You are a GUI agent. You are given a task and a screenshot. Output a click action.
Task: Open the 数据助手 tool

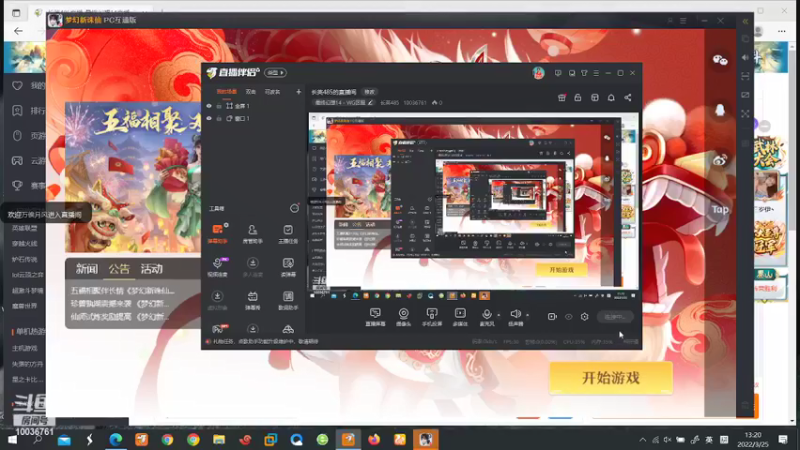[288, 301]
